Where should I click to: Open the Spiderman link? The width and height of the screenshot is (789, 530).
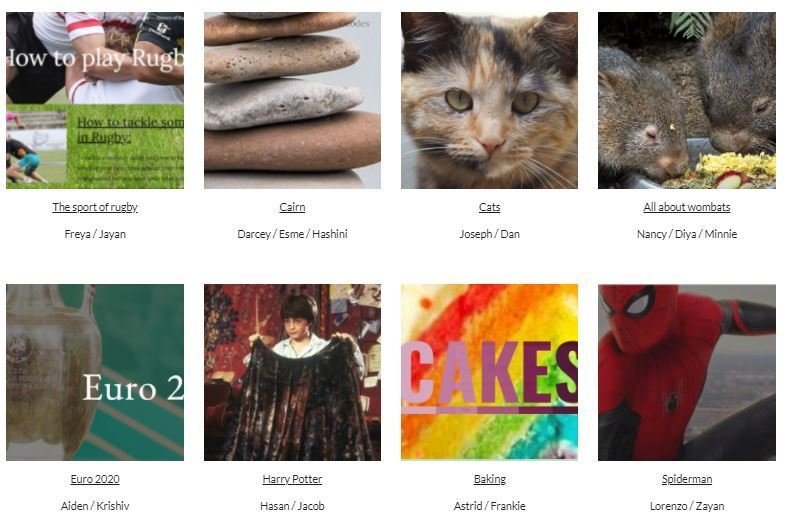[687, 479]
